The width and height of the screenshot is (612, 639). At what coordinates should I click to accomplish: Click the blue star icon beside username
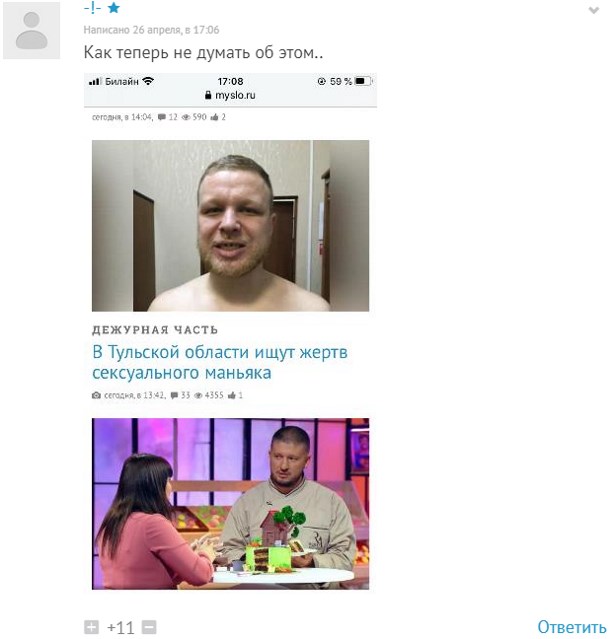point(114,8)
